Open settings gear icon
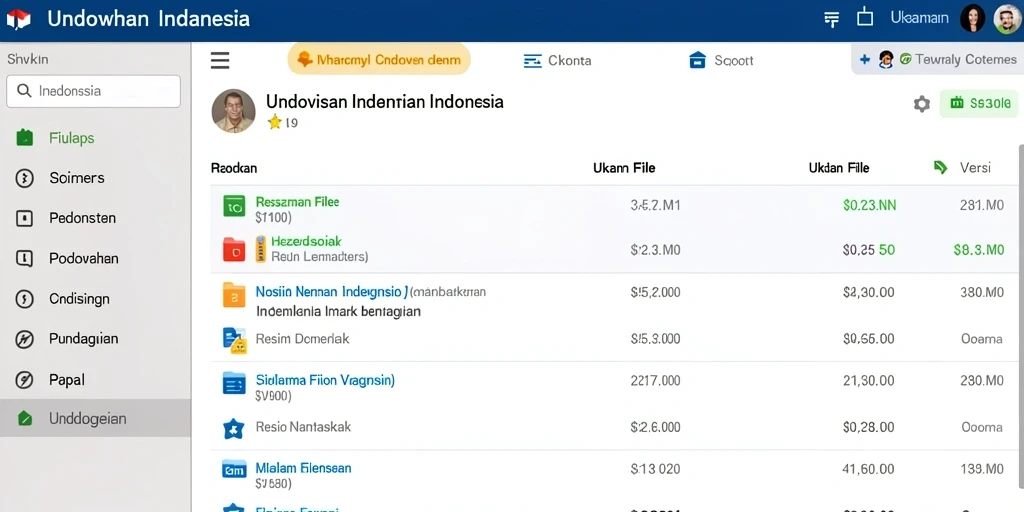1024x512 pixels. pyautogui.click(x=921, y=104)
